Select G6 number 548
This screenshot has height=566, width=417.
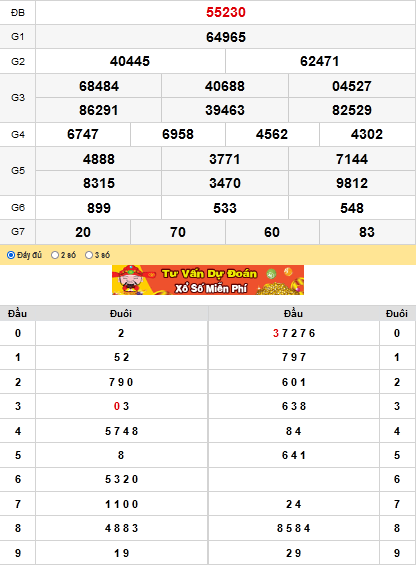pyautogui.click(x=352, y=208)
